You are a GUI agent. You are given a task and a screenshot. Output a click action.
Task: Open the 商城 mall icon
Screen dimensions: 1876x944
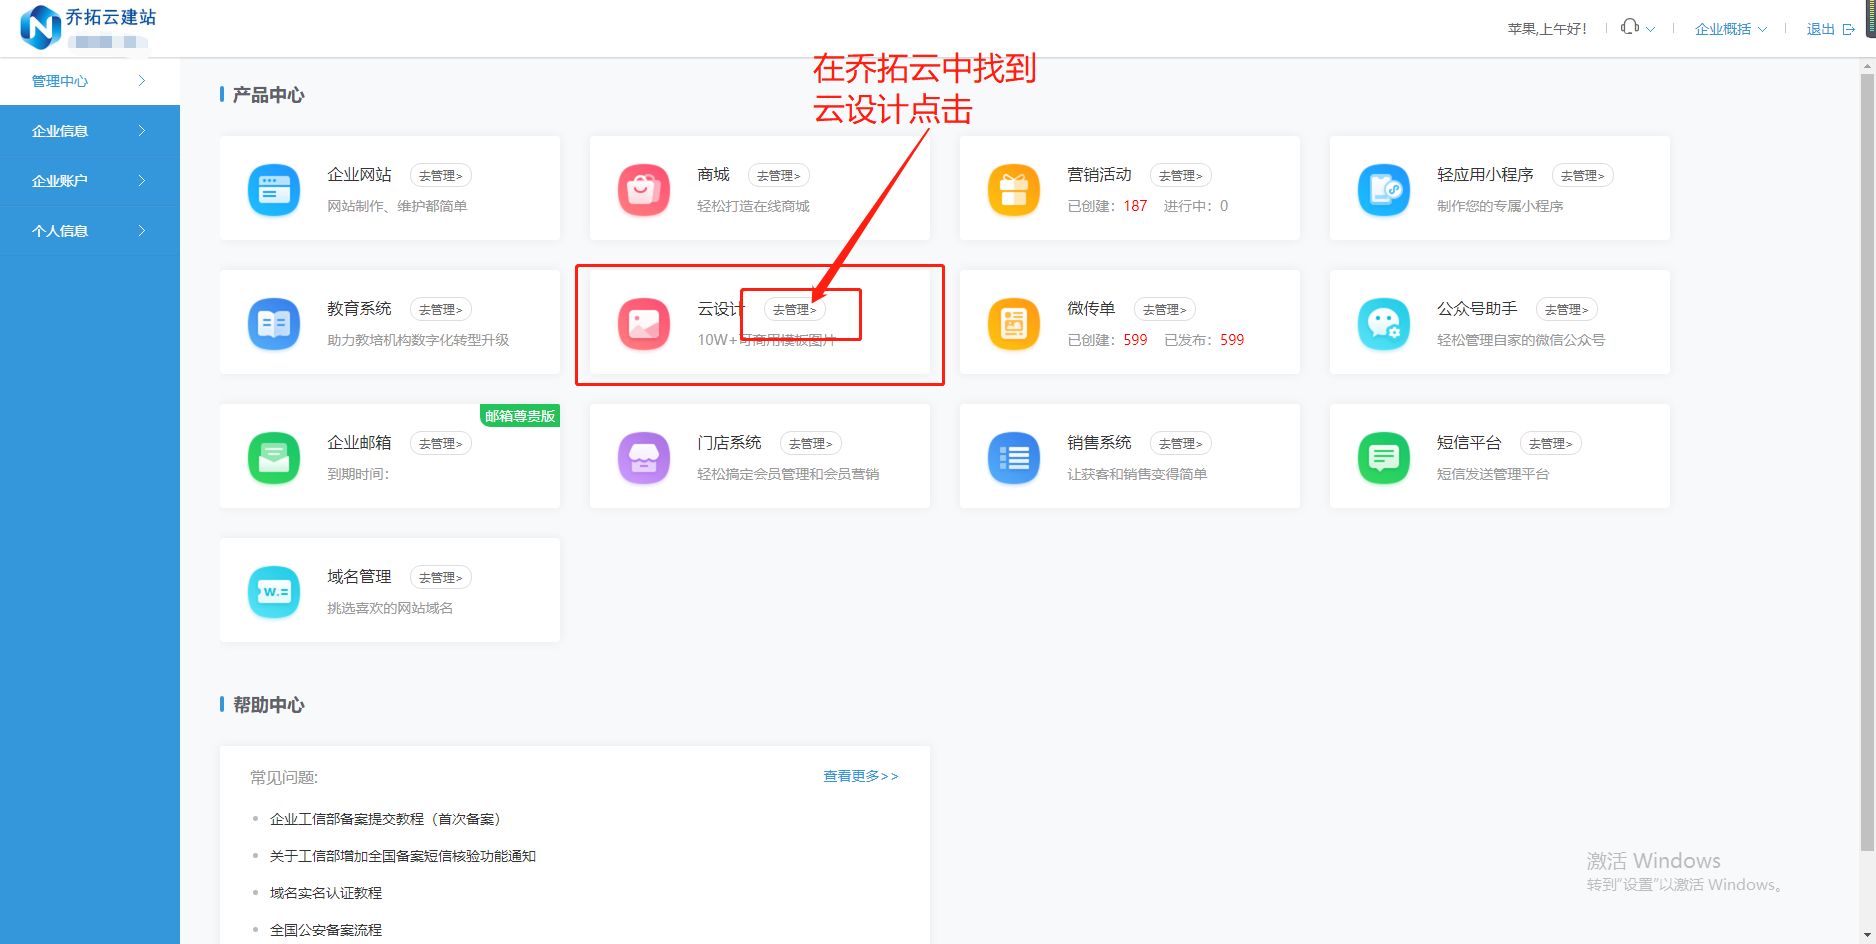click(644, 190)
